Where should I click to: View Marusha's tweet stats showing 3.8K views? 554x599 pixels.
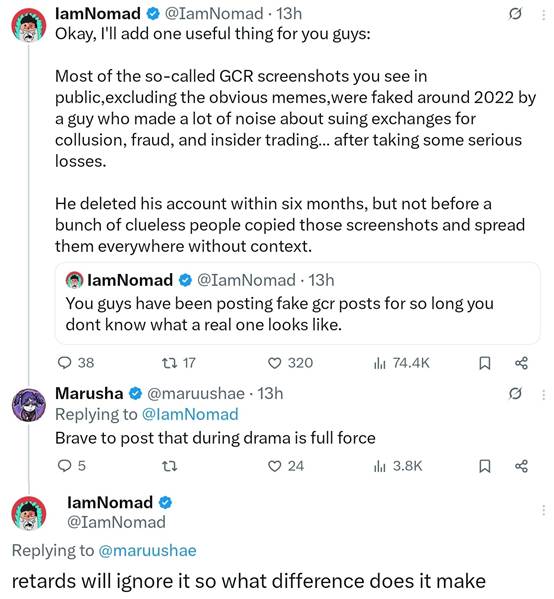[x=398, y=466]
